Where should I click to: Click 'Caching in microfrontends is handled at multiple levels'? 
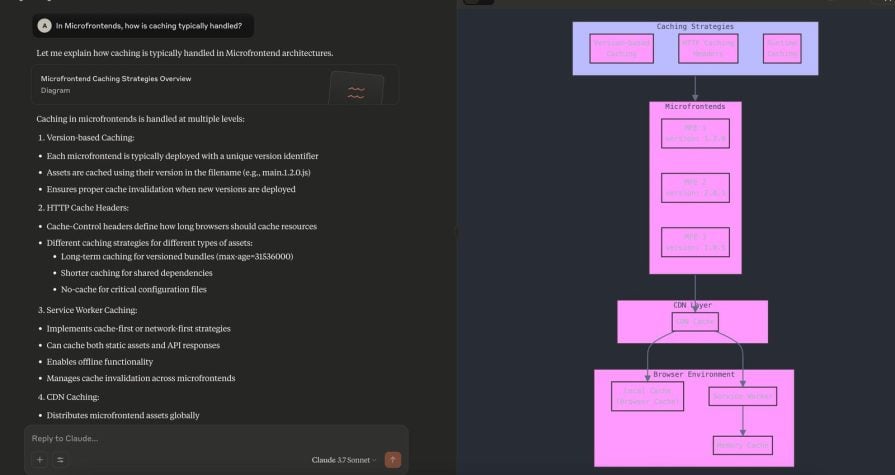140,119
